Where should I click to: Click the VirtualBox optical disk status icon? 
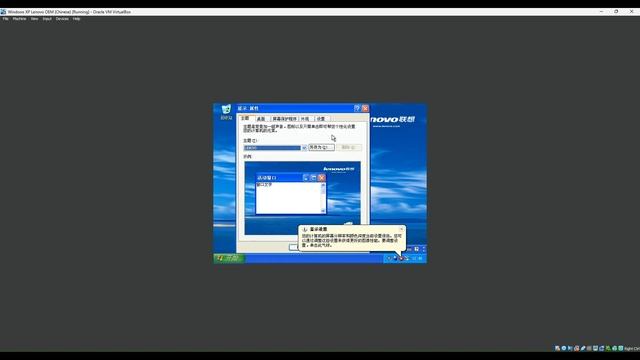coord(564,348)
